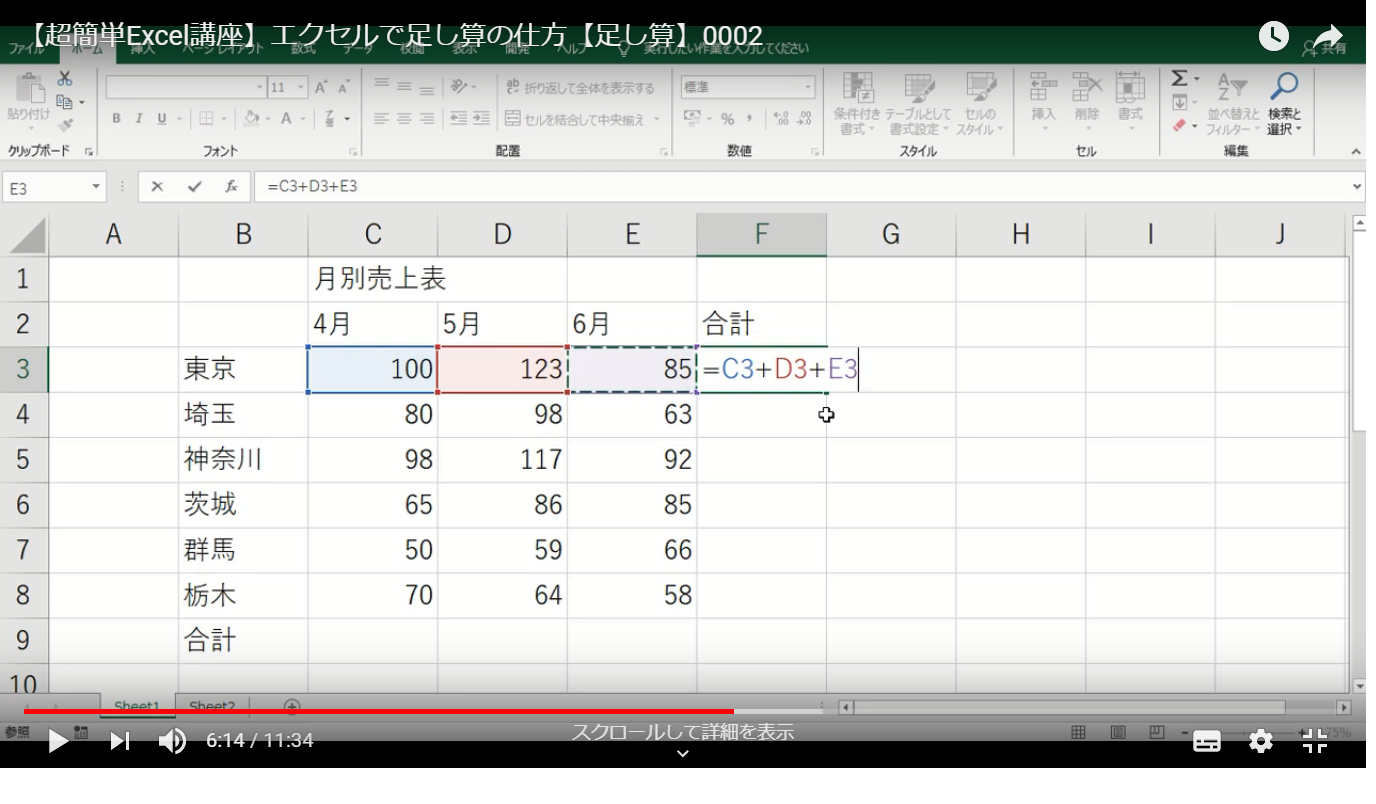Image resolution: width=1376 pixels, height=804 pixels.
Task: Switch to Sheet1 tab
Action: pyautogui.click(x=137, y=706)
